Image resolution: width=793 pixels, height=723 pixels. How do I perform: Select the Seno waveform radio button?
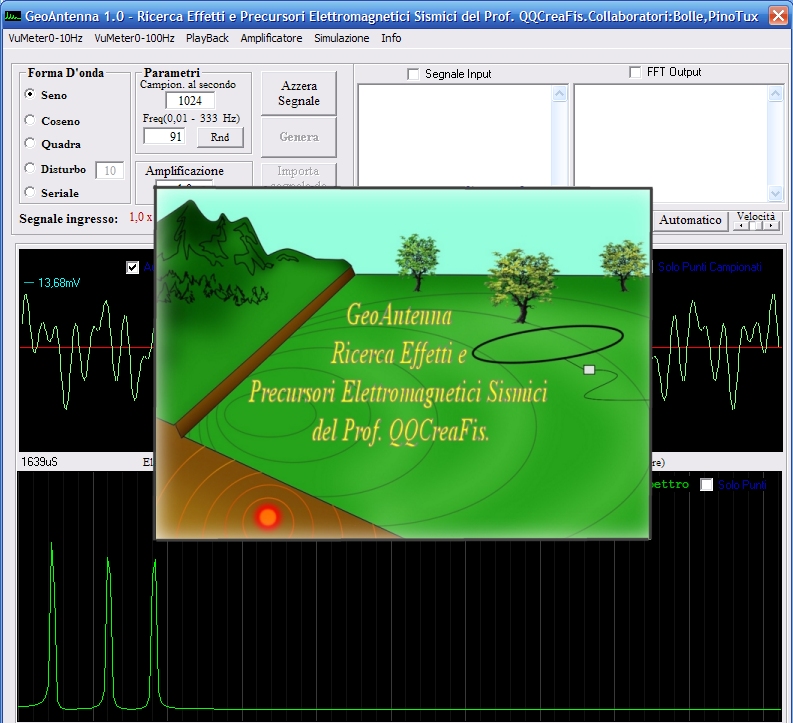[30, 95]
